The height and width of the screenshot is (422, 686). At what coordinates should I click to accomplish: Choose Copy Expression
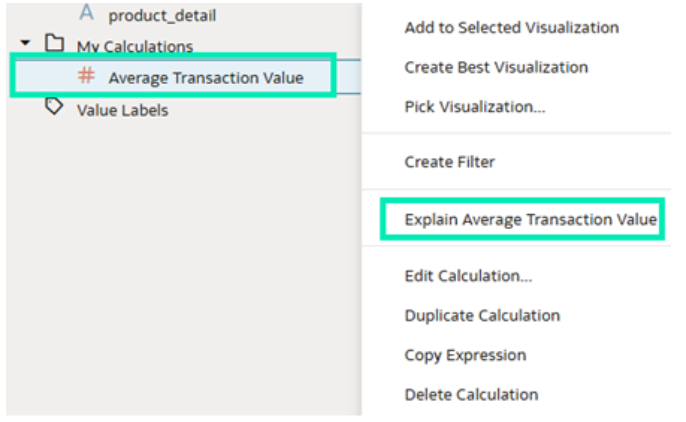click(465, 355)
